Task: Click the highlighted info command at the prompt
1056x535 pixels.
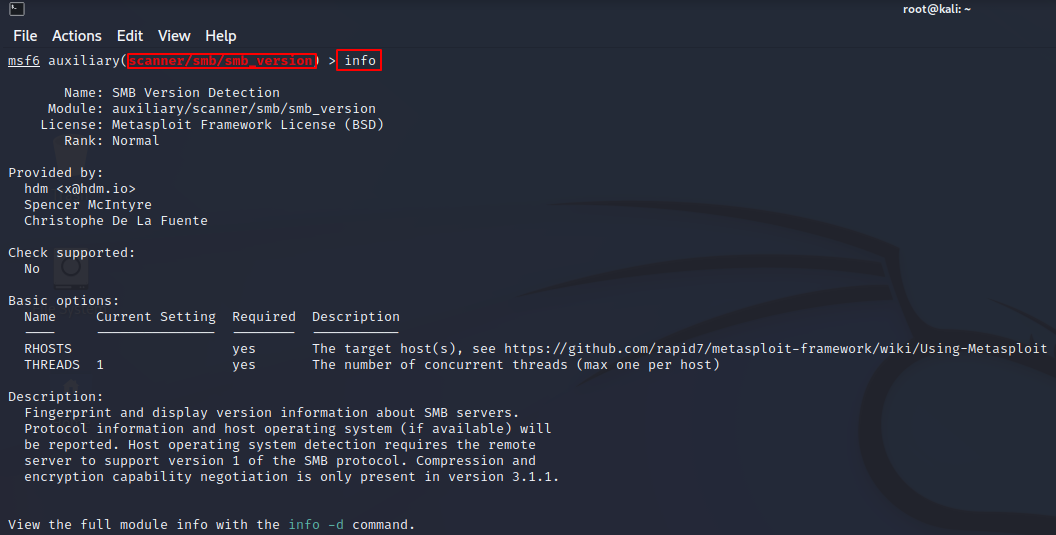Action: (360, 61)
